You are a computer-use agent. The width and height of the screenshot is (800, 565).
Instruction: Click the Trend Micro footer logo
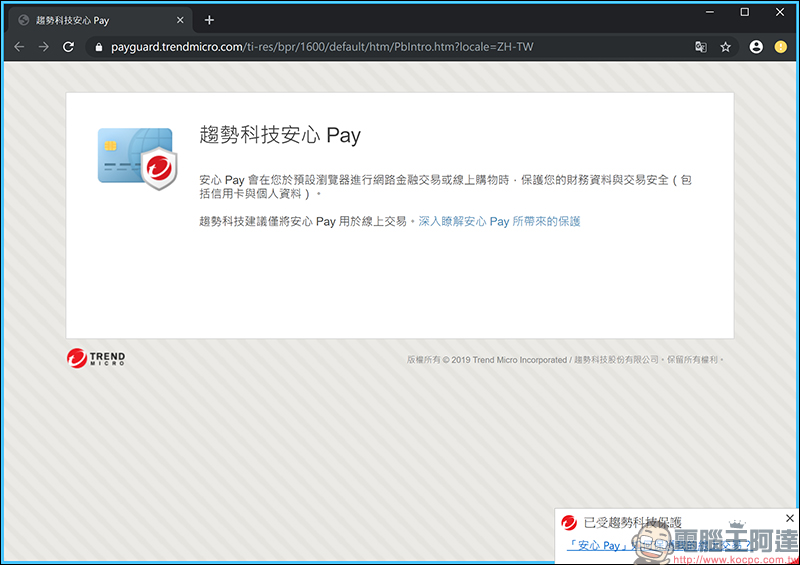[96, 358]
